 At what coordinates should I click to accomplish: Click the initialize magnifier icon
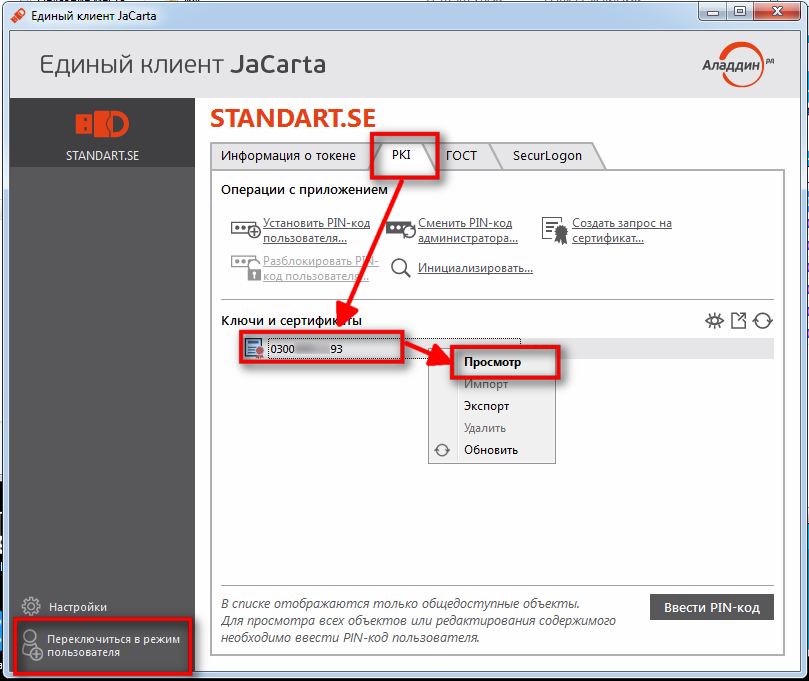pos(400,268)
